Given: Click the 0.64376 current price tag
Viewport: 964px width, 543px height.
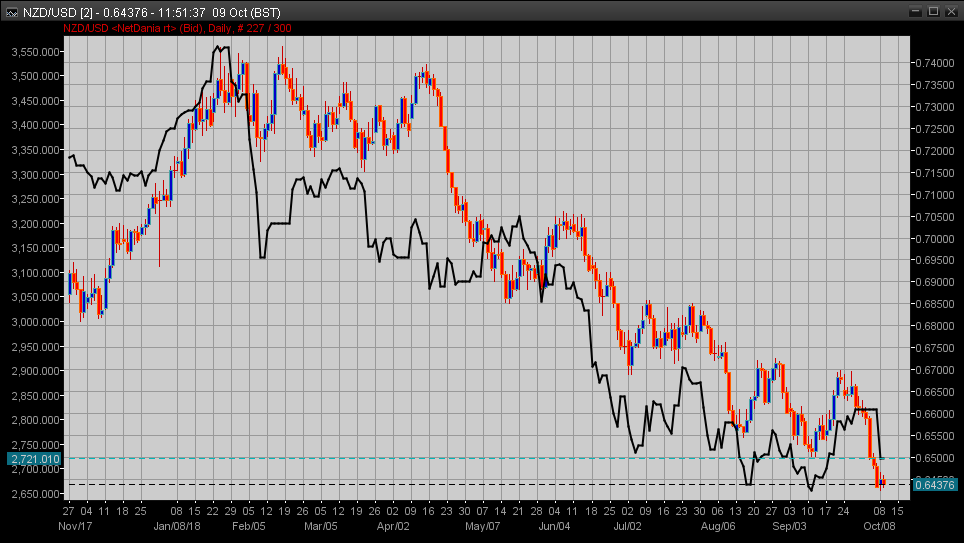Looking at the screenshot, I should tap(936, 485).
